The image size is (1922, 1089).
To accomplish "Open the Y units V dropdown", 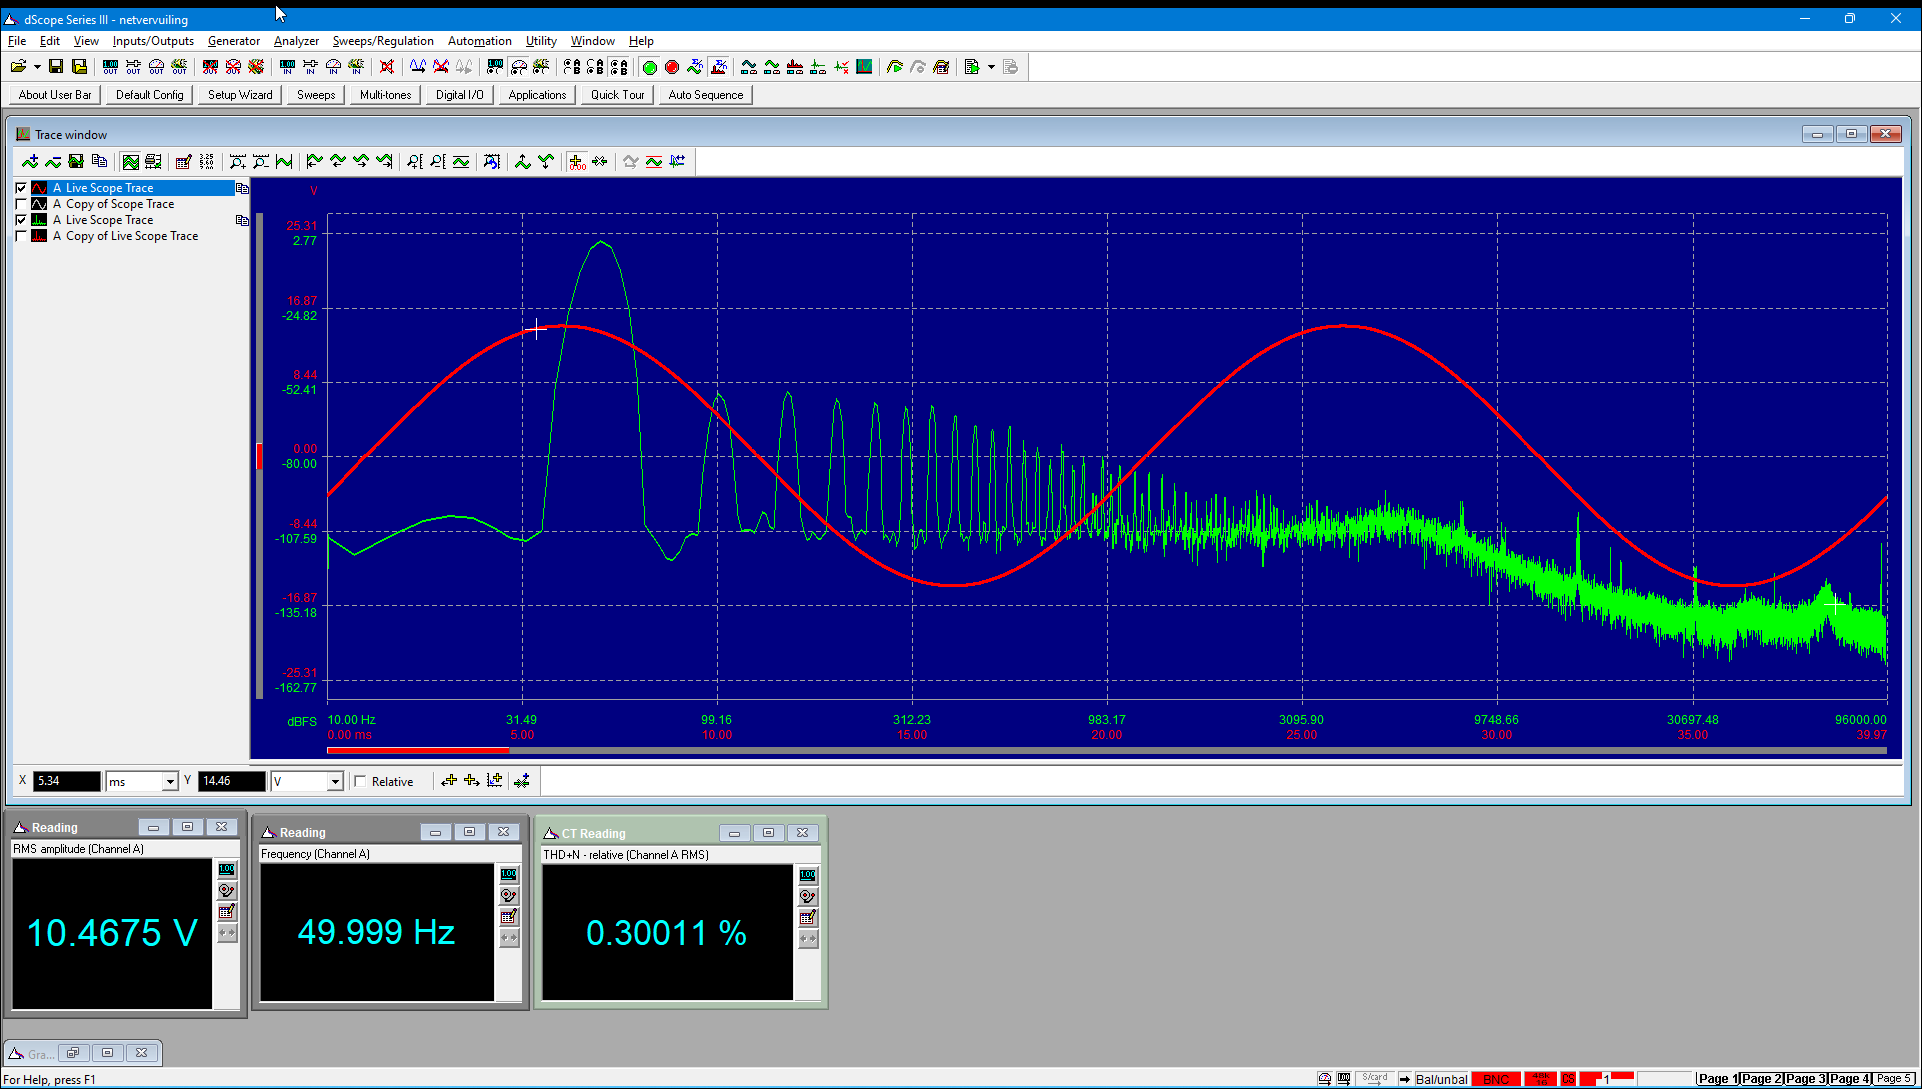I will [x=335, y=782].
